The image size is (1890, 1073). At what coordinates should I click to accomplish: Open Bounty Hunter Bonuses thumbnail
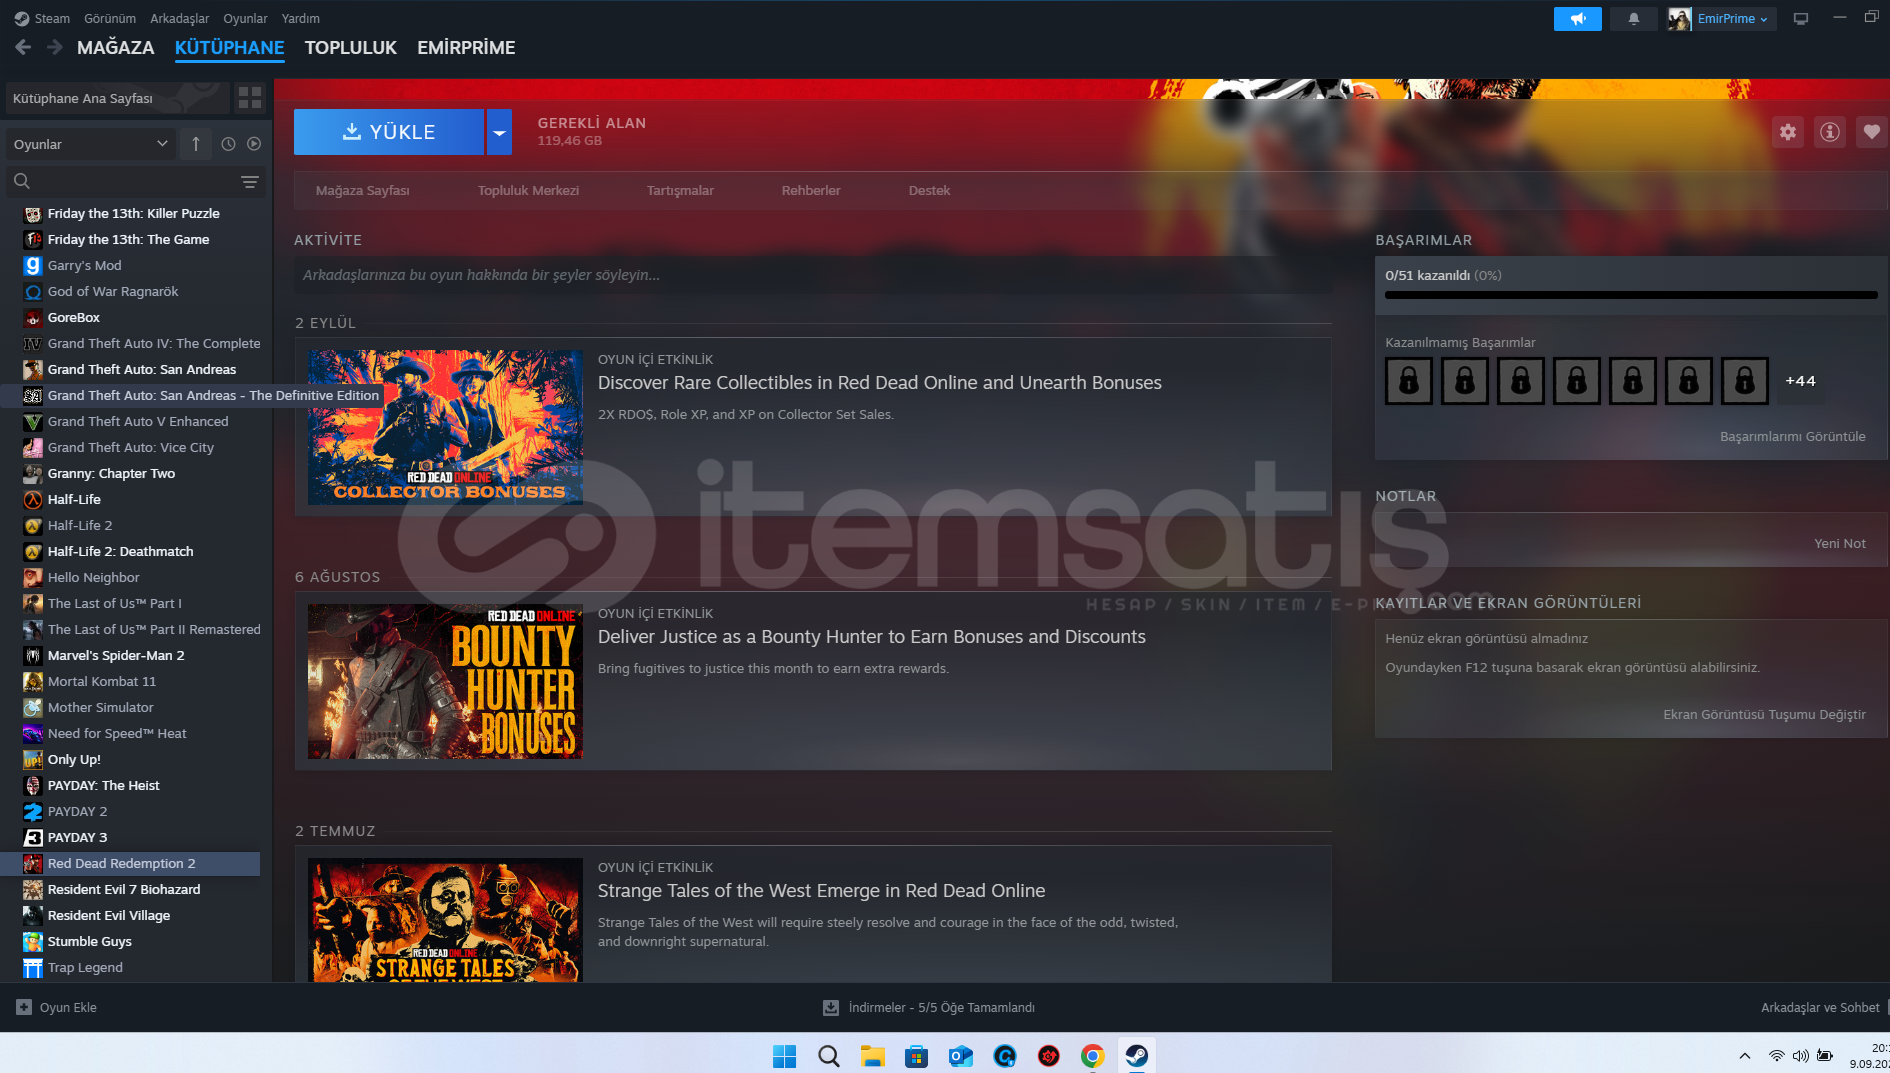pyautogui.click(x=445, y=681)
